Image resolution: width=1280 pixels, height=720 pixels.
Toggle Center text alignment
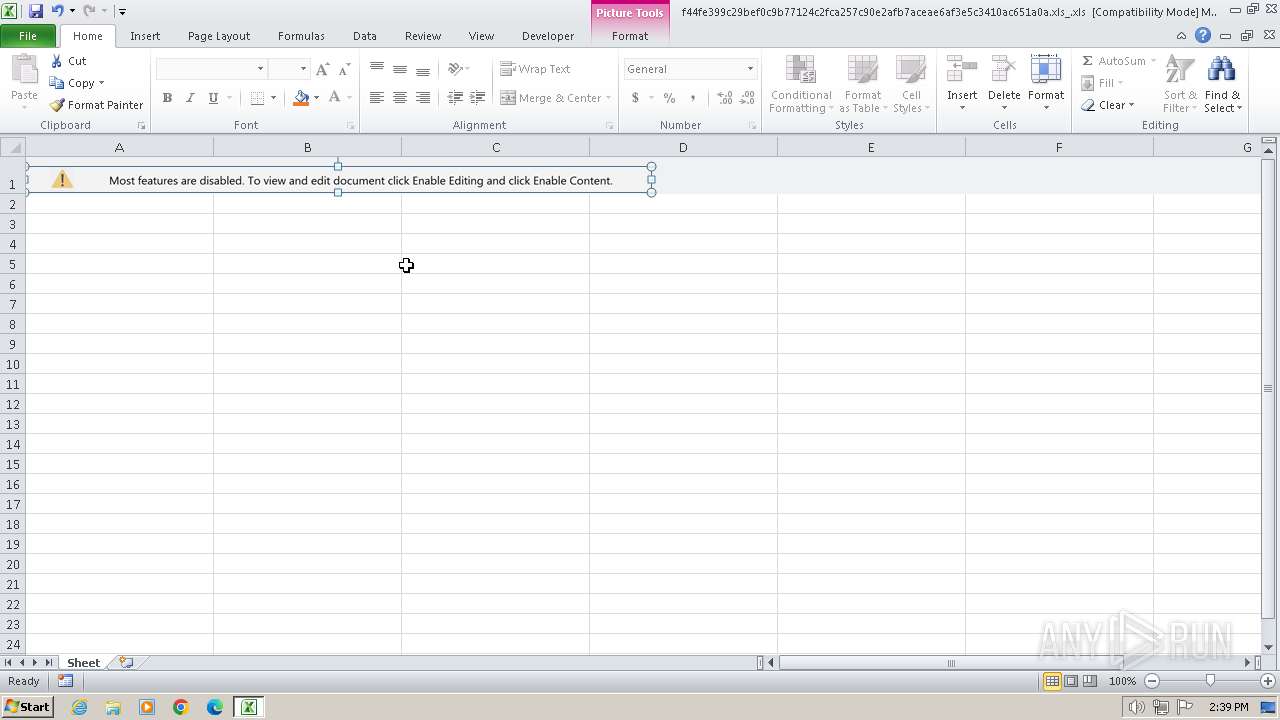[x=400, y=98]
